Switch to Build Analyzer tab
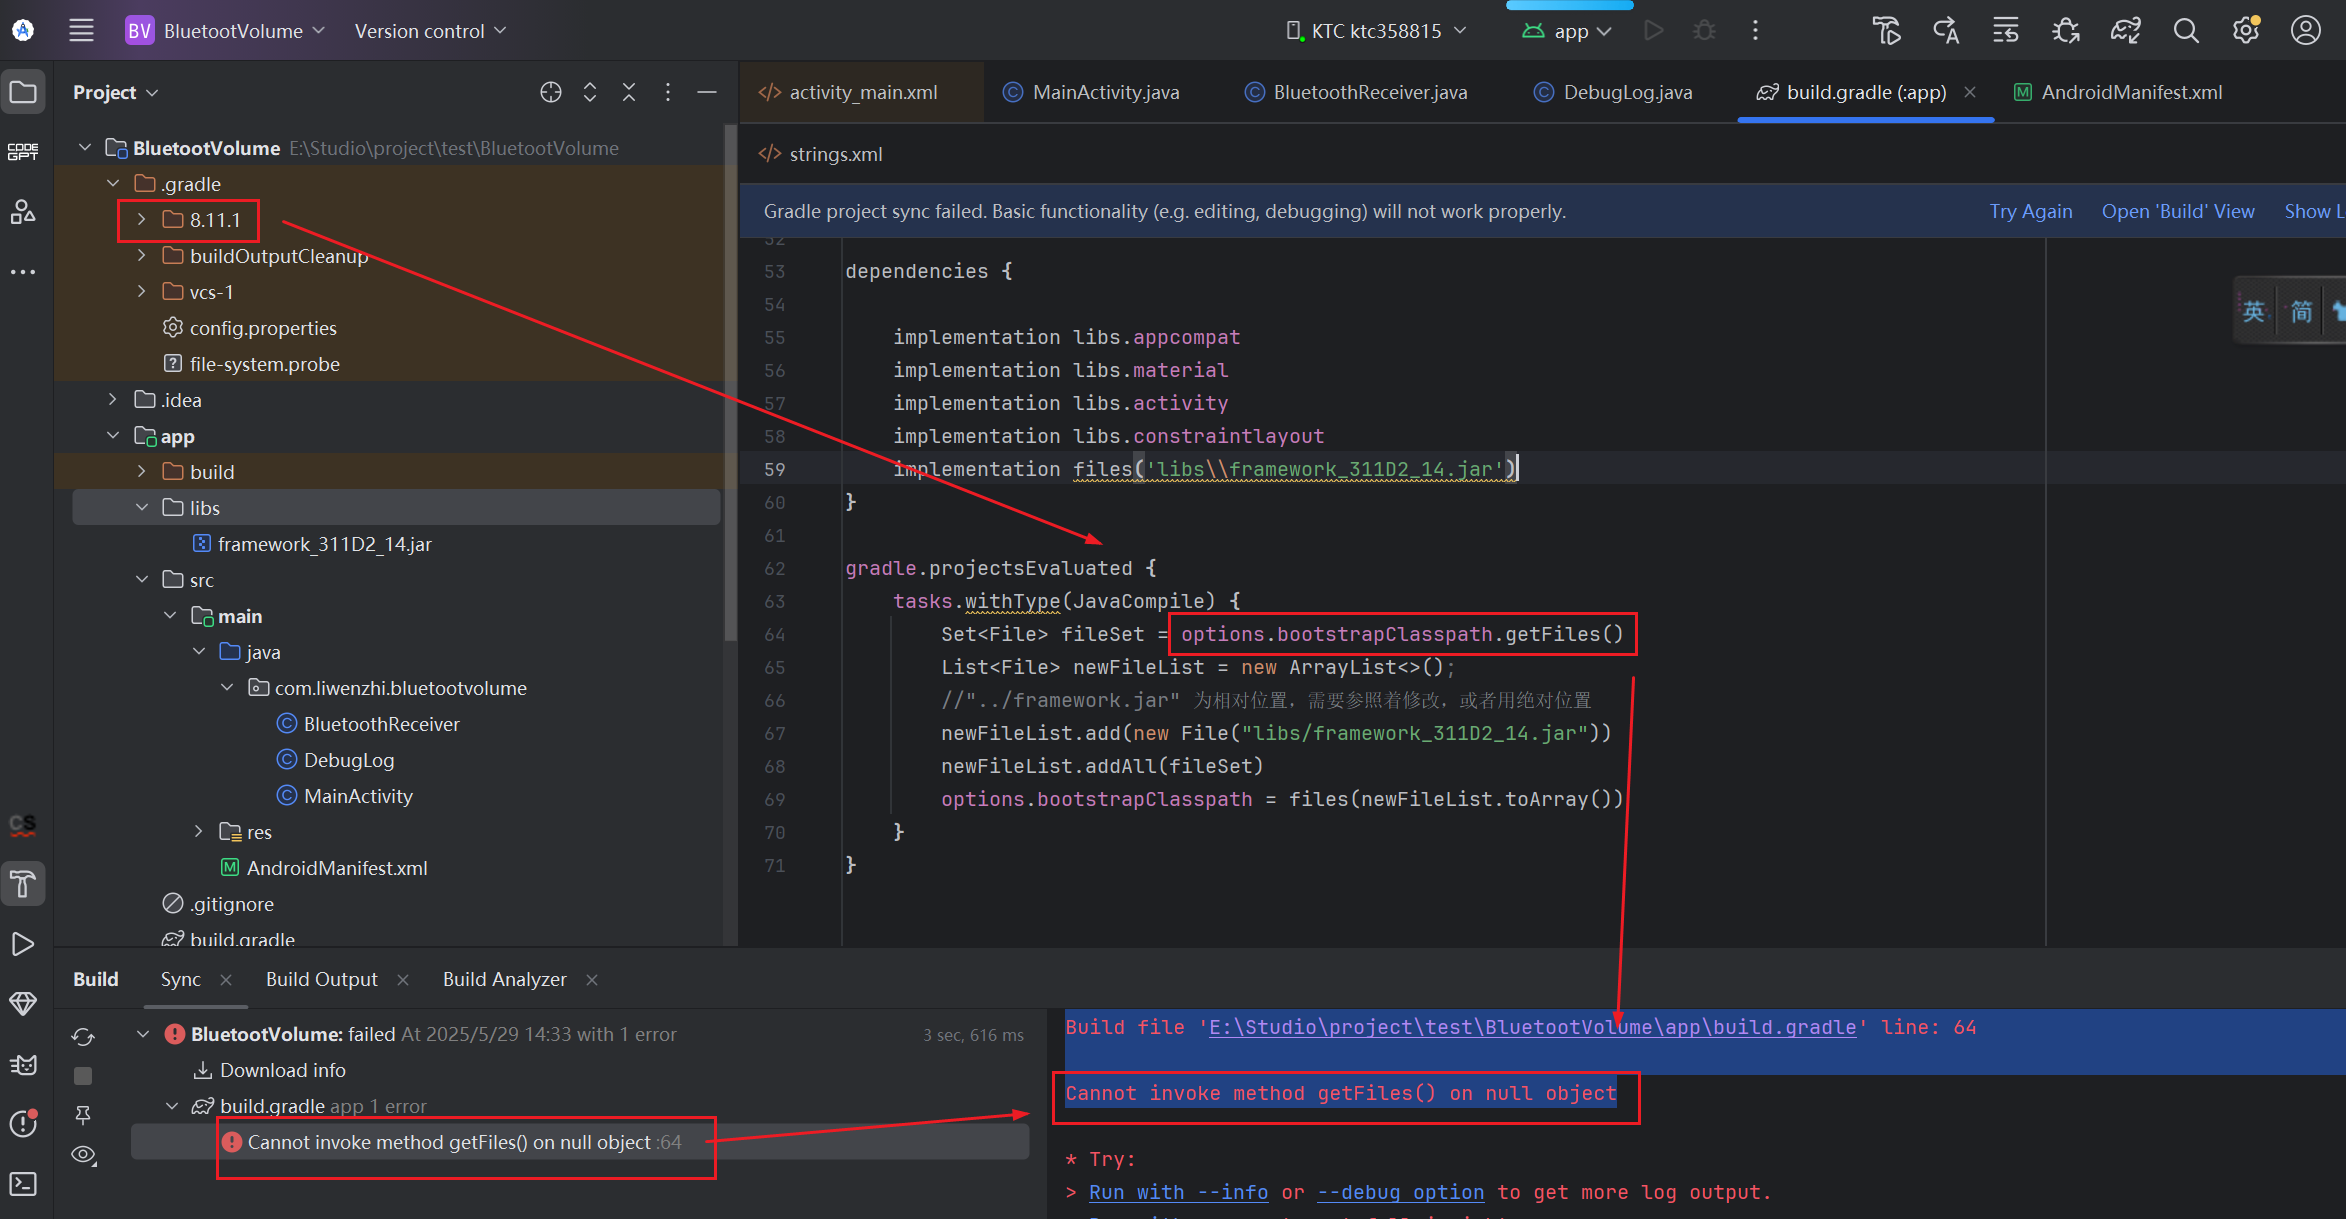The height and width of the screenshot is (1219, 2346). (505, 979)
